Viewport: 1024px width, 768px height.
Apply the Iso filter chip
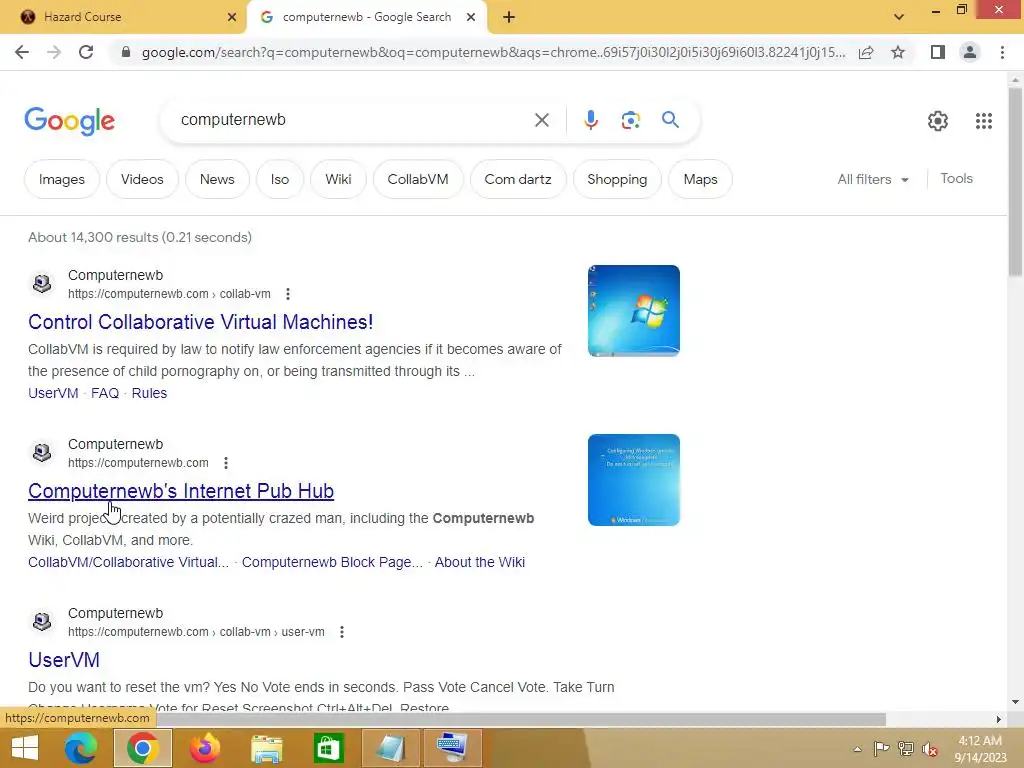(x=280, y=179)
